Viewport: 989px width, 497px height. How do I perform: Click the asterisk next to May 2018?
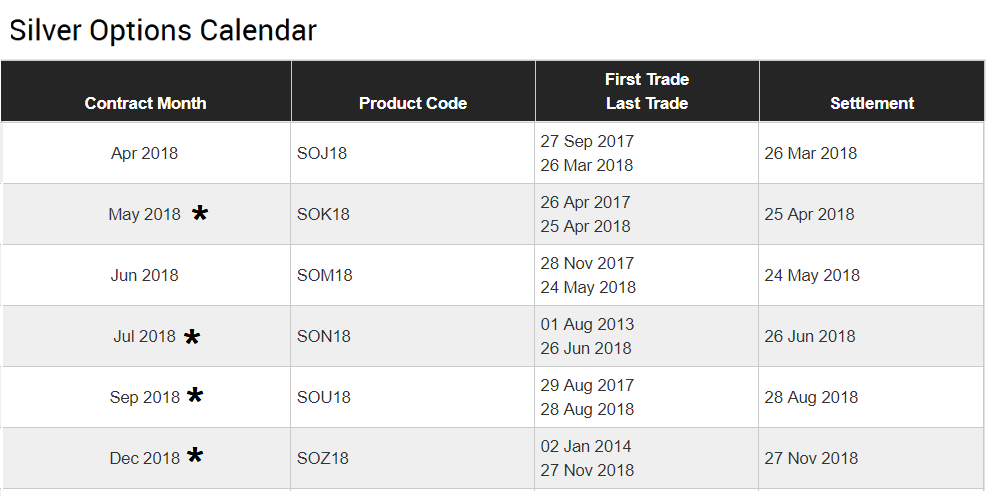point(200,214)
